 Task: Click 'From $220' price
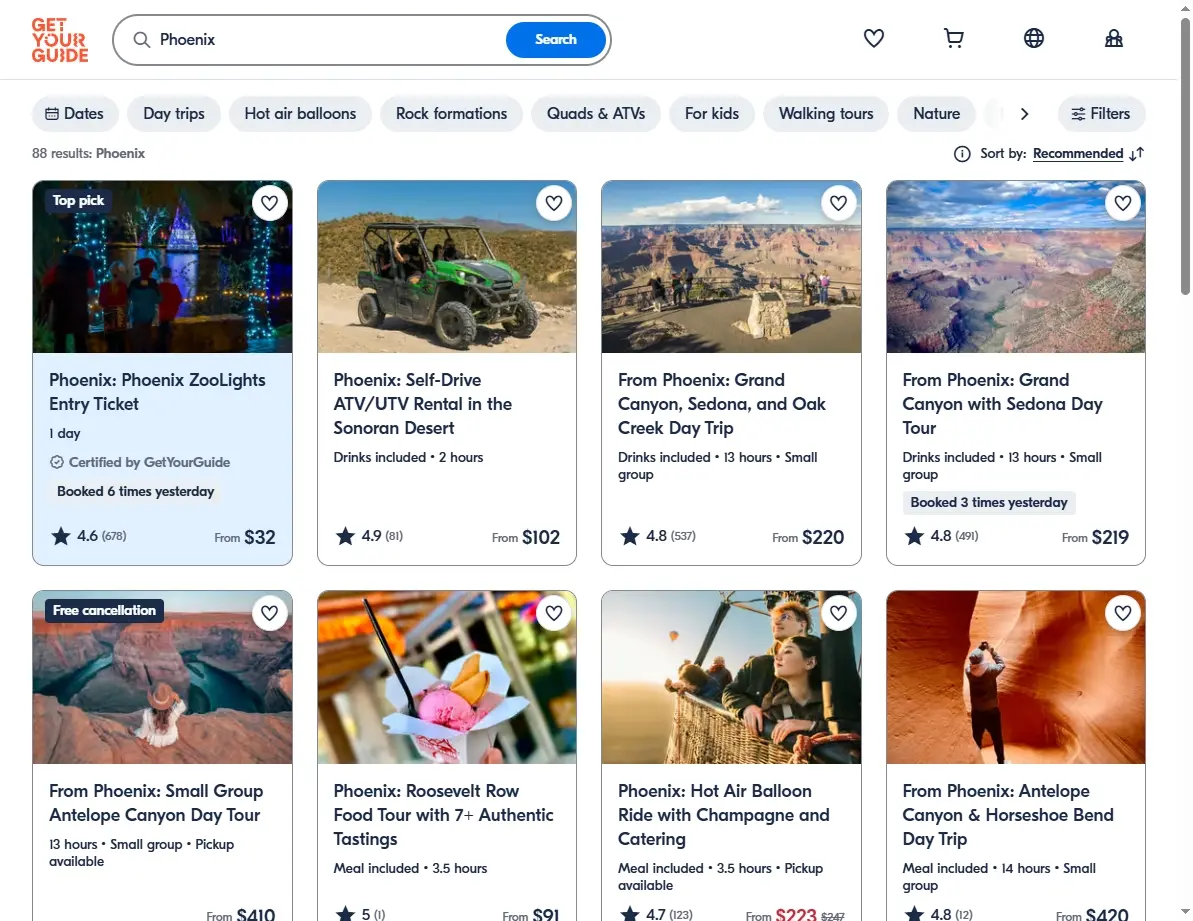pos(808,538)
